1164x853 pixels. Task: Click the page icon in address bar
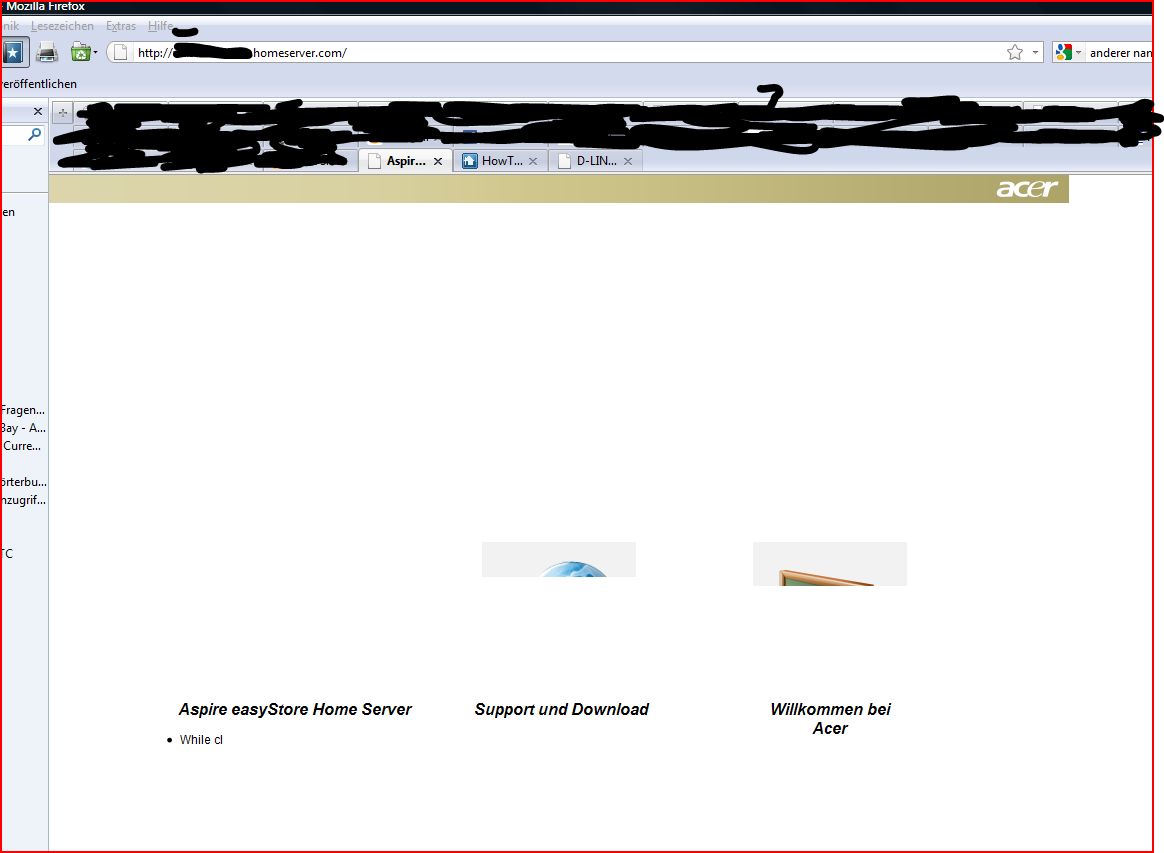[120, 53]
